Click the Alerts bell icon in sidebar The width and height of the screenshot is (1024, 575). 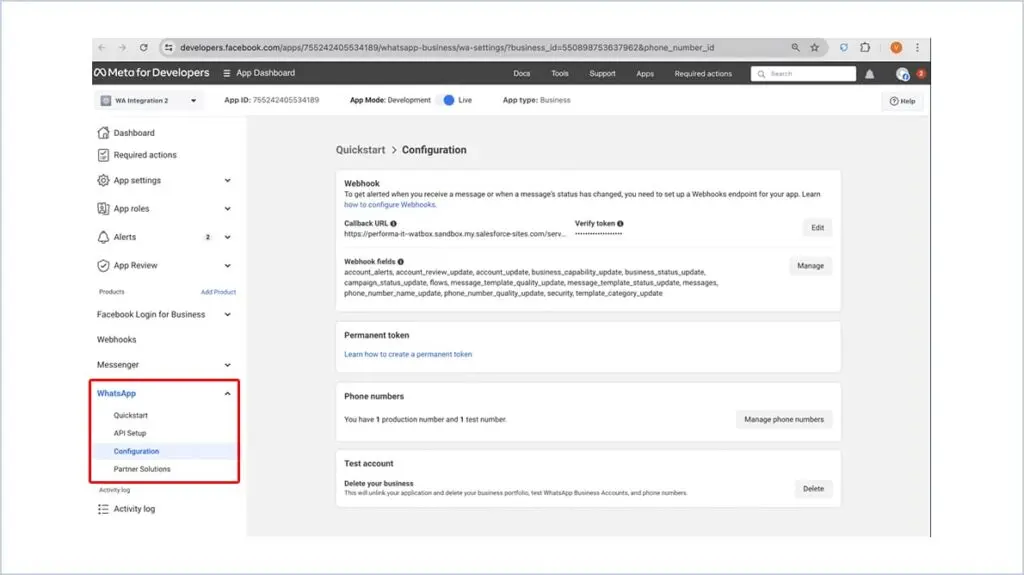pos(103,237)
